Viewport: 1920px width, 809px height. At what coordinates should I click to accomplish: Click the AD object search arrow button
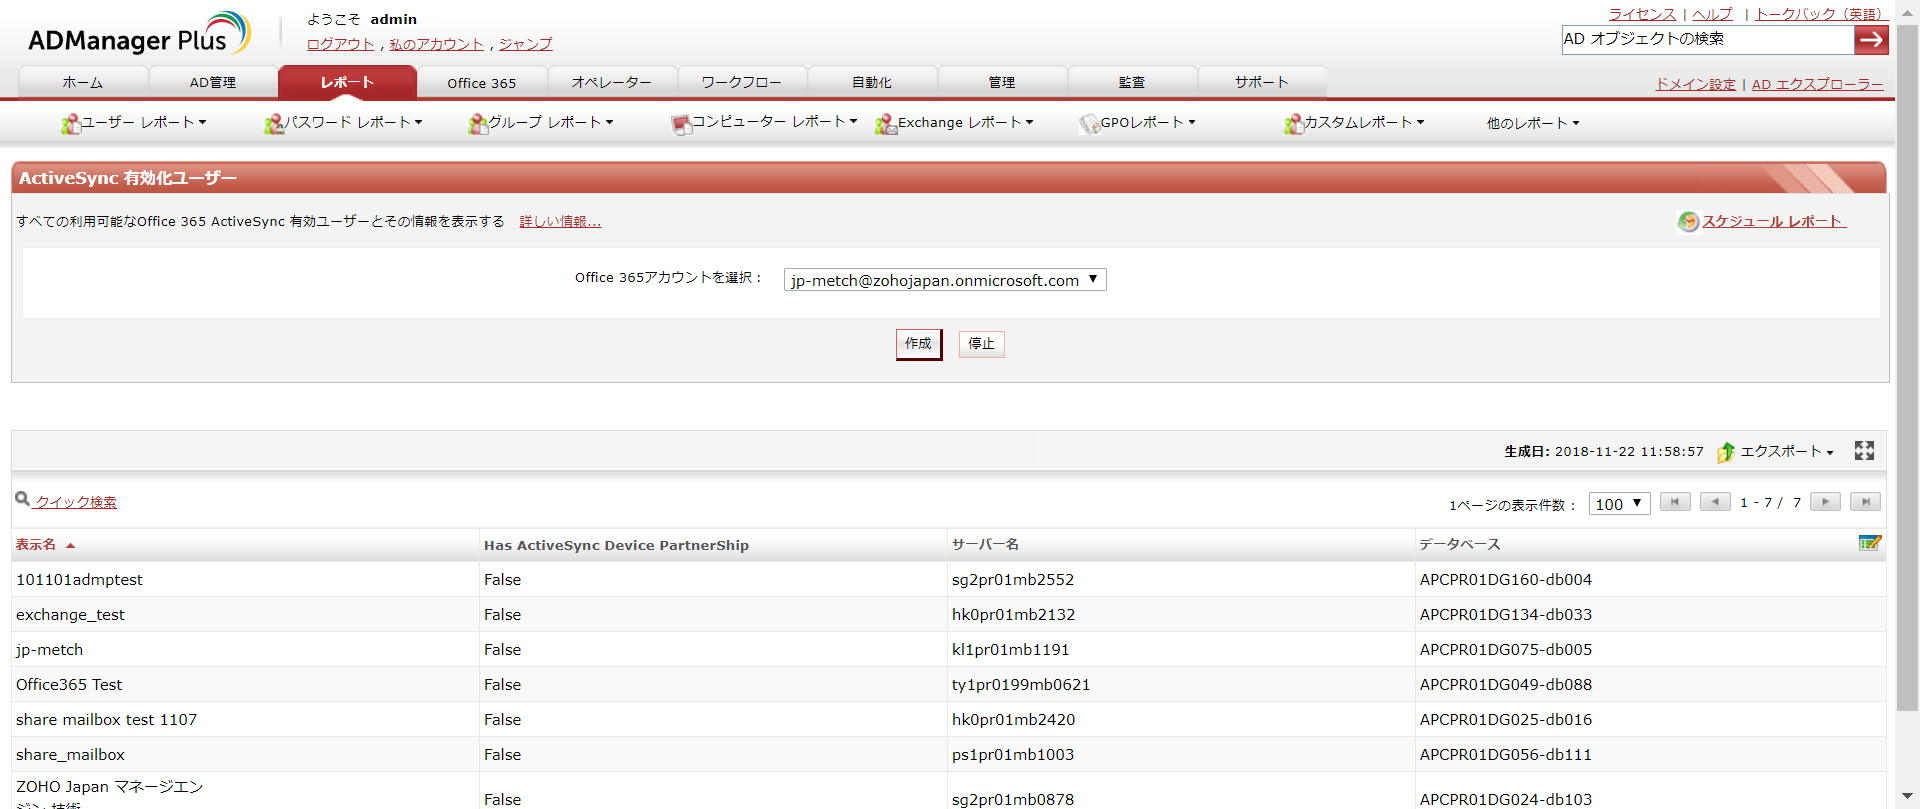[1871, 40]
